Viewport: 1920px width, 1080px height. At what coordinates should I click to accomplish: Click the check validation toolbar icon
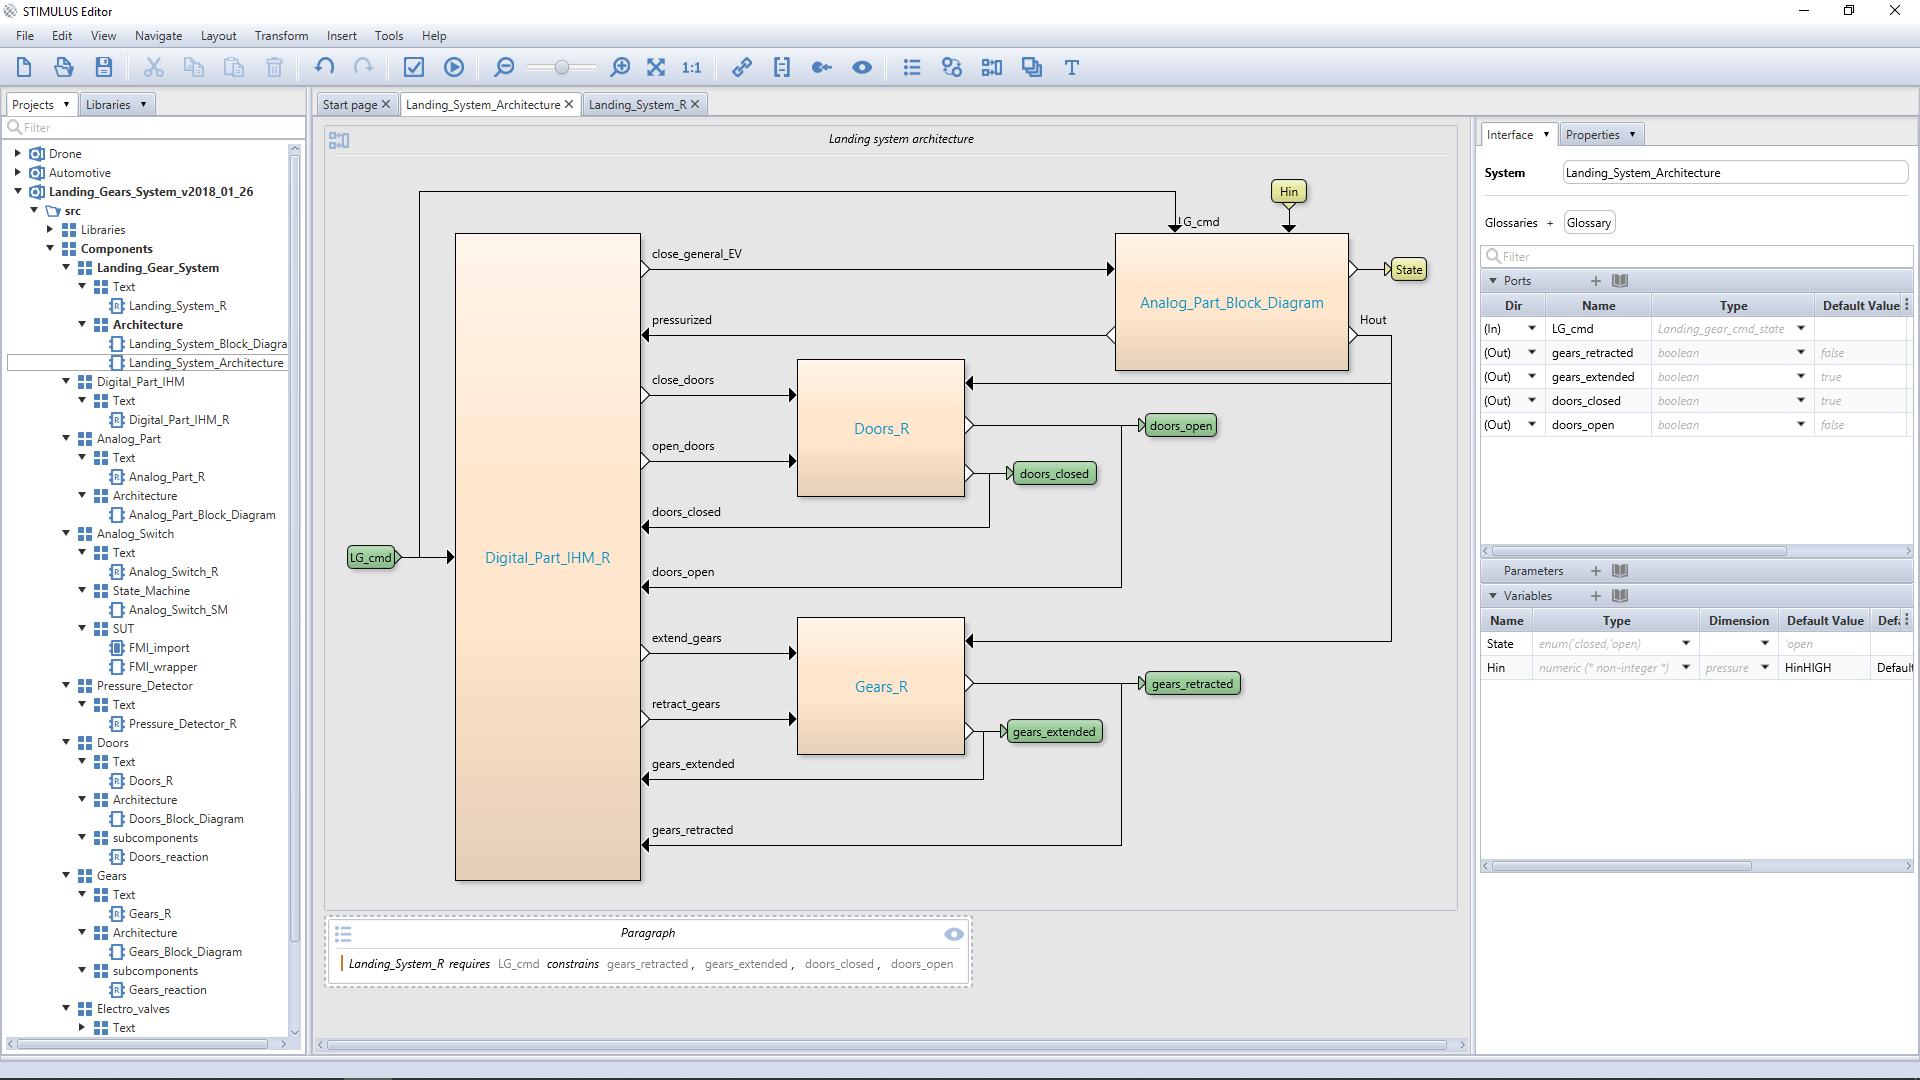point(414,67)
